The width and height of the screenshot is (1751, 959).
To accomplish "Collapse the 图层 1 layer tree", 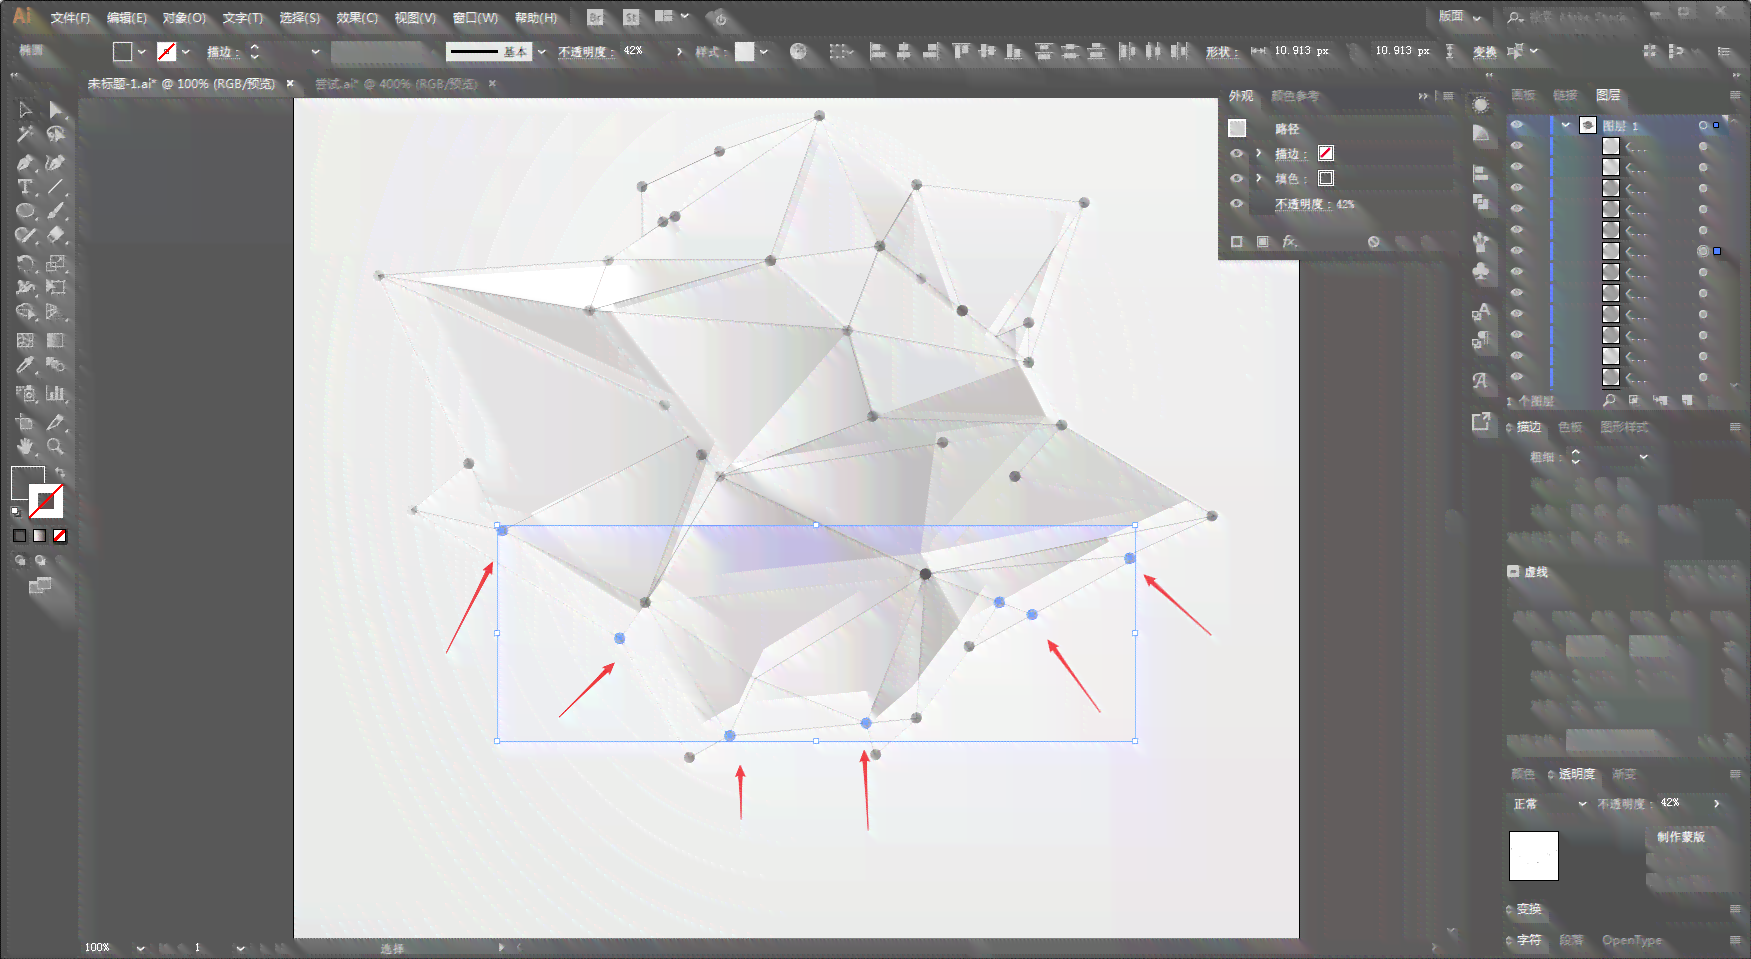I will click(1566, 125).
